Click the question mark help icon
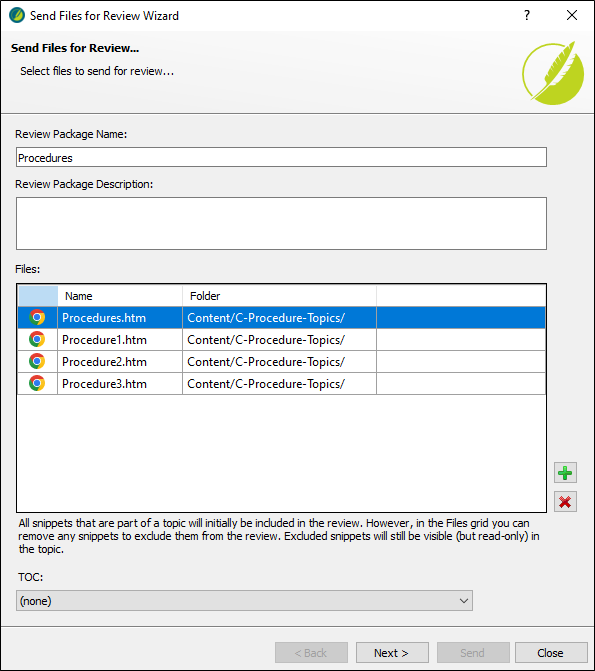Image resolution: width=595 pixels, height=671 pixels. [x=527, y=15]
